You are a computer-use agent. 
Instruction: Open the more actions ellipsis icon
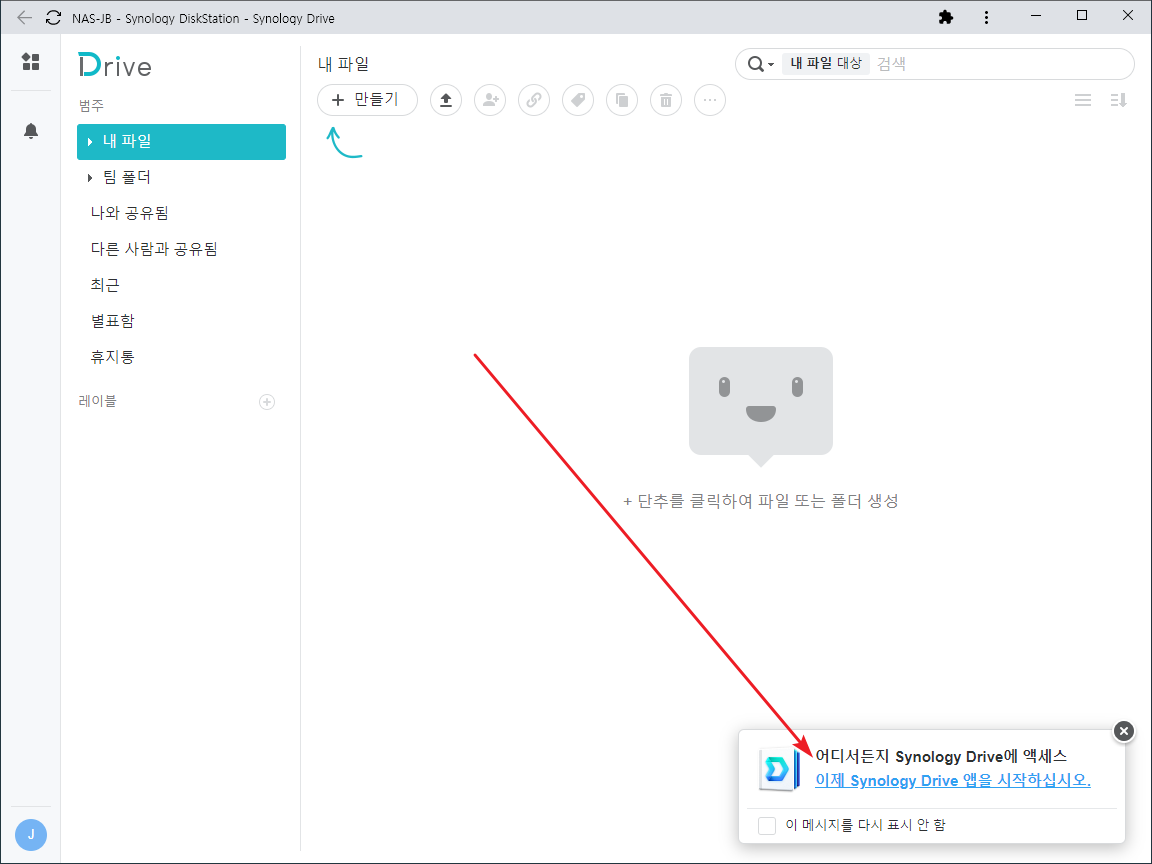click(x=710, y=100)
